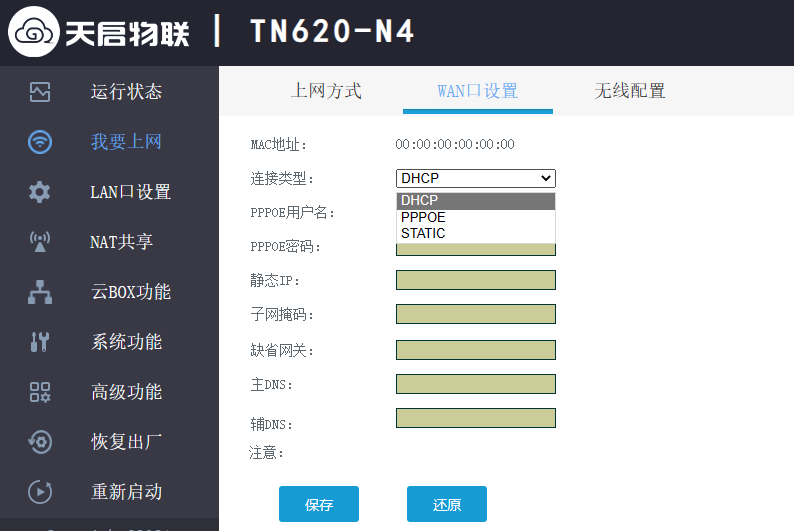Choose DHCP in the dropdown list
This screenshot has height=531, width=794.
[475, 200]
